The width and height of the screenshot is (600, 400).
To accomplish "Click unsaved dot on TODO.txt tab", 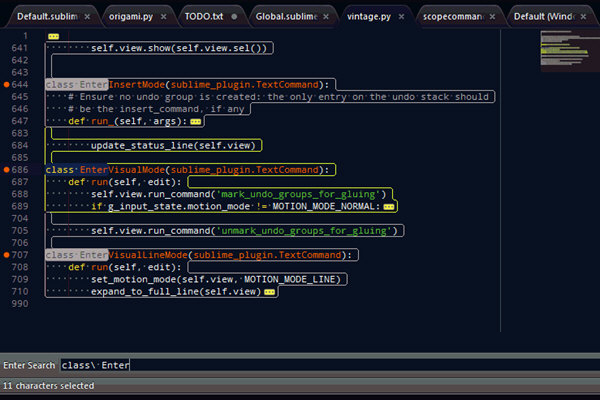I will point(234,16).
